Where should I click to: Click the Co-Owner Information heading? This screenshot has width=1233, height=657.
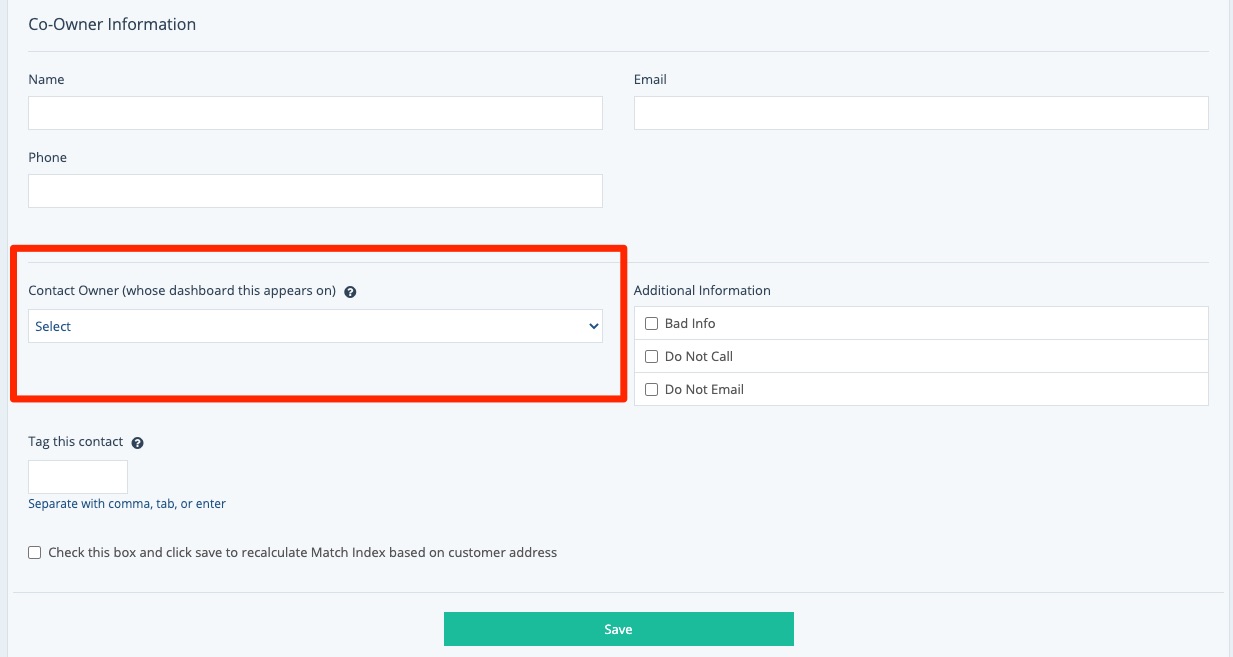coord(112,24)
